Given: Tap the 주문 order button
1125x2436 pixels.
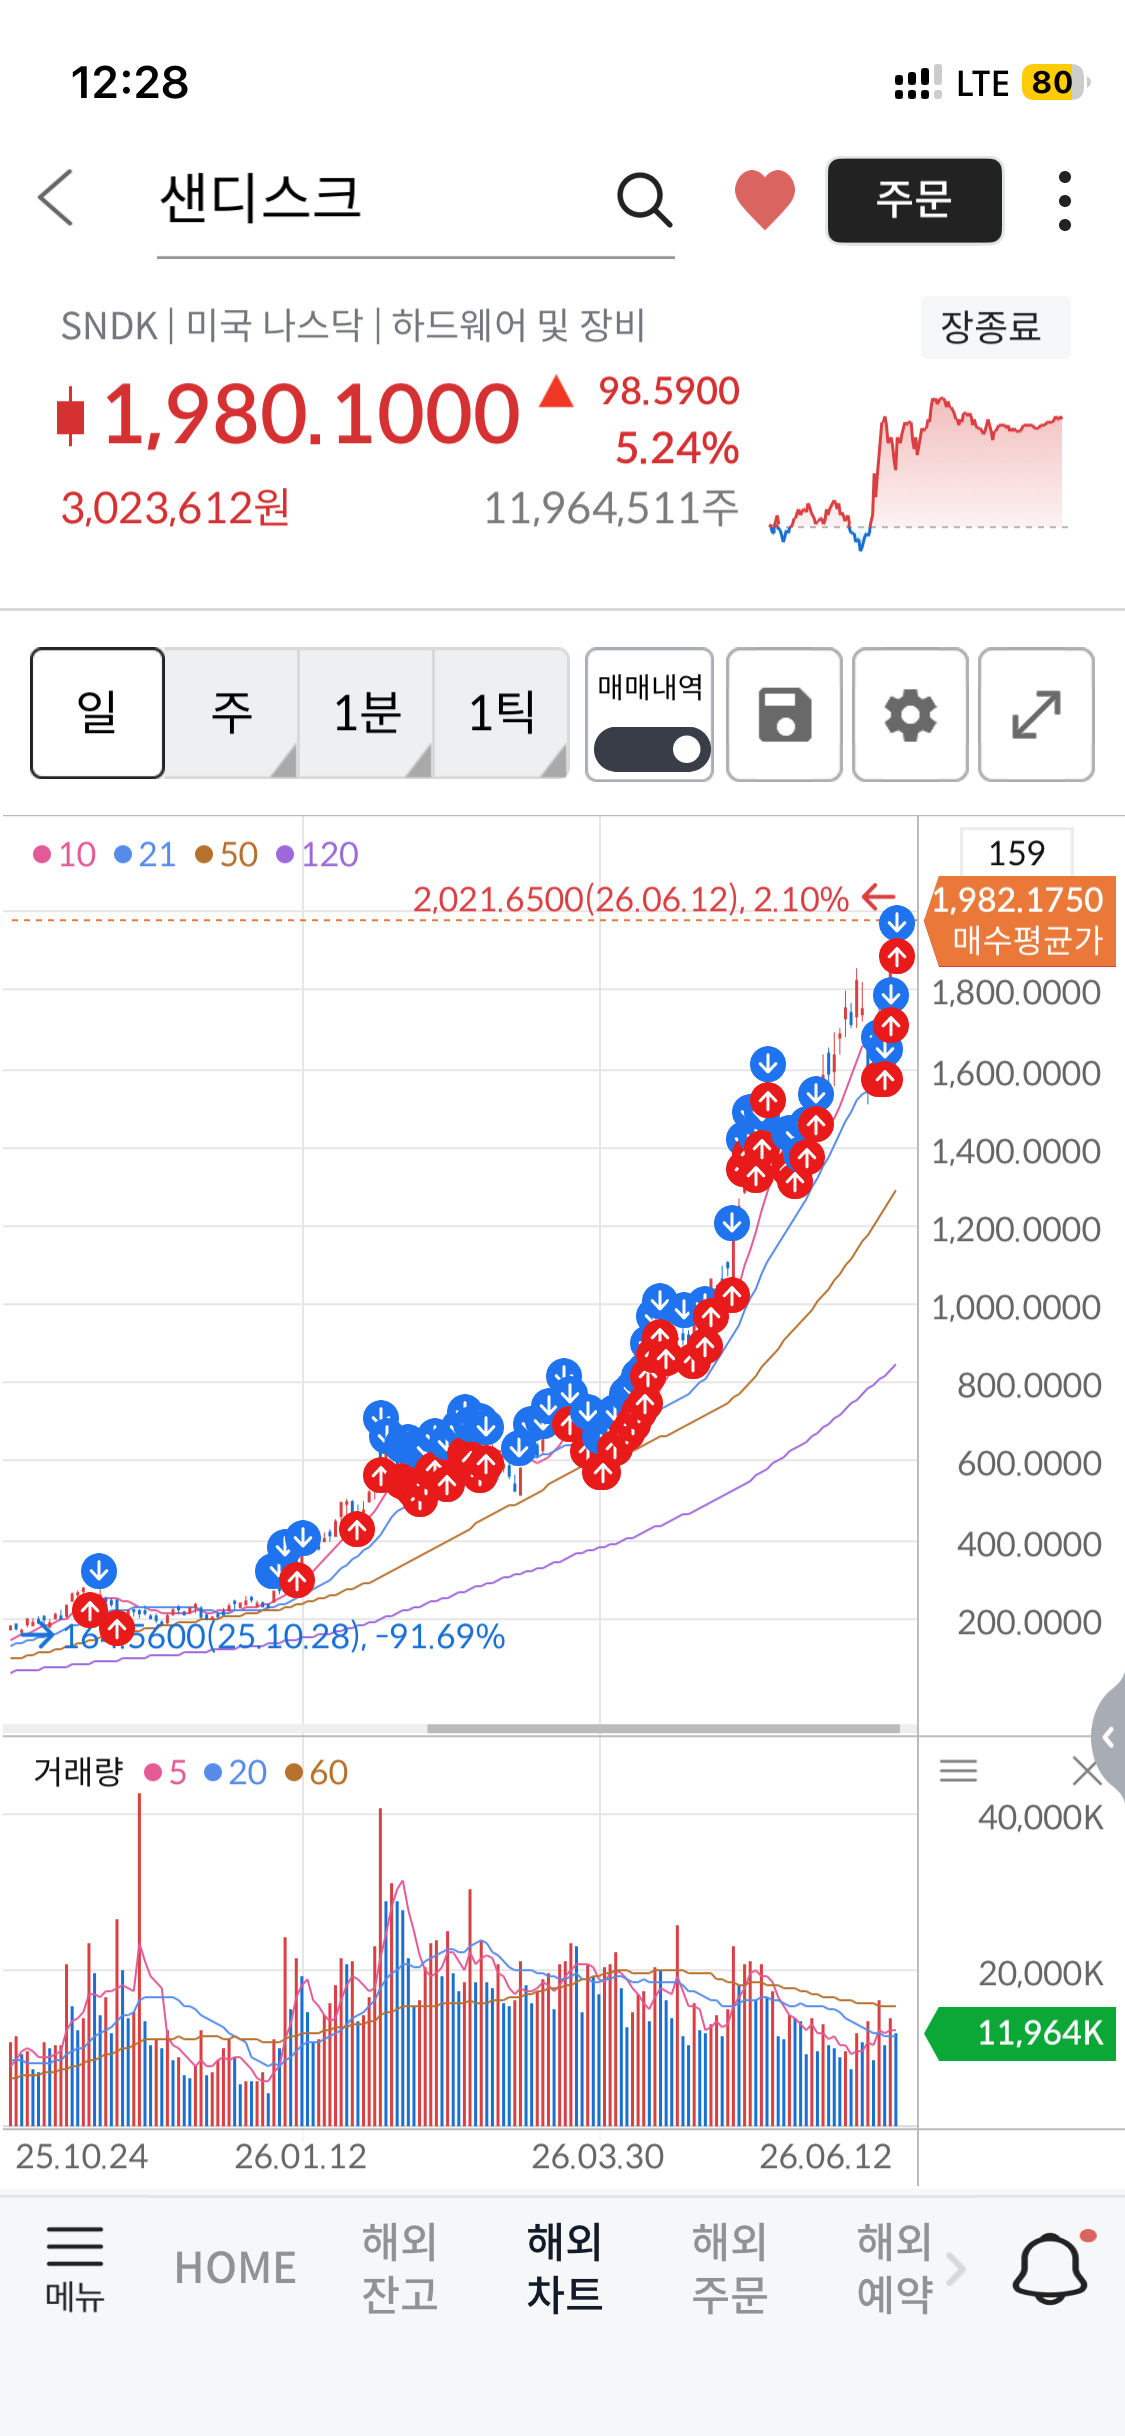Looking at the screenshot, I should coord(914,200).
